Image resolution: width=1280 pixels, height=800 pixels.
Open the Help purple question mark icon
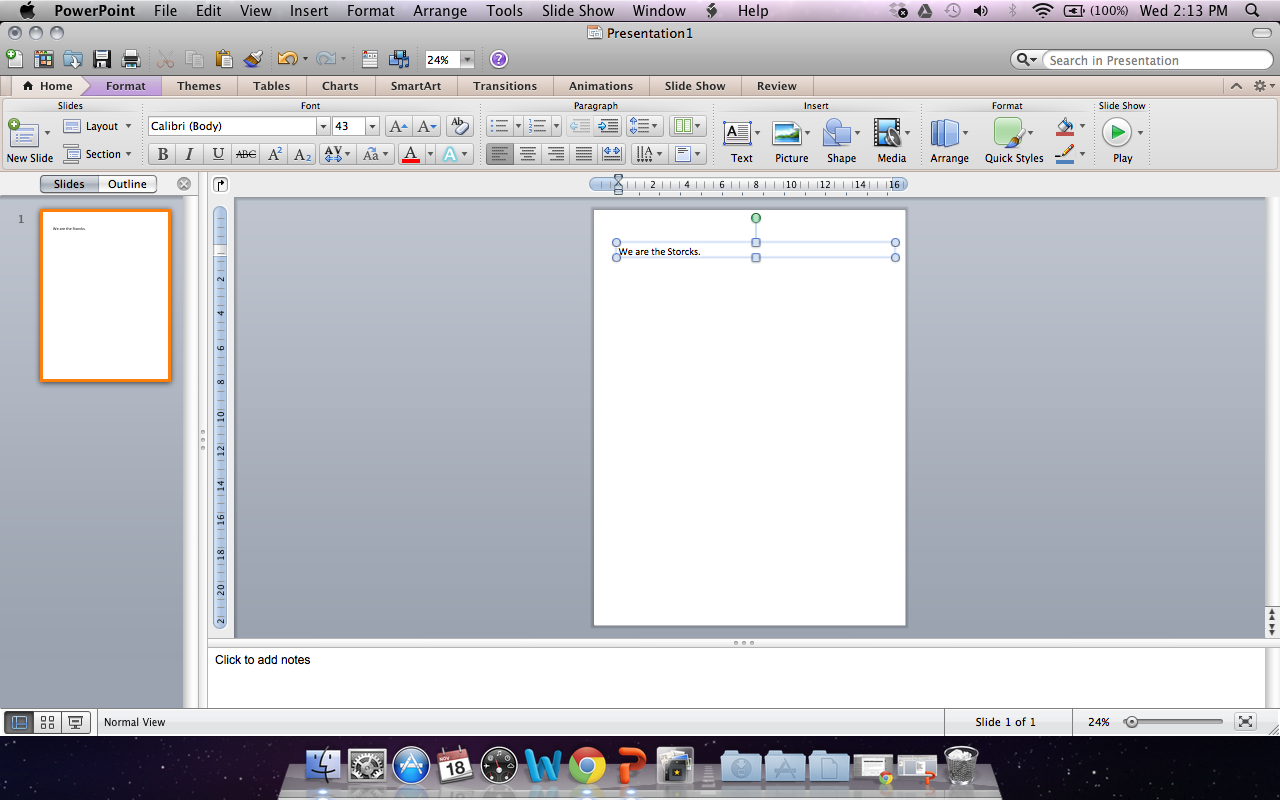[x=499, y=59]
